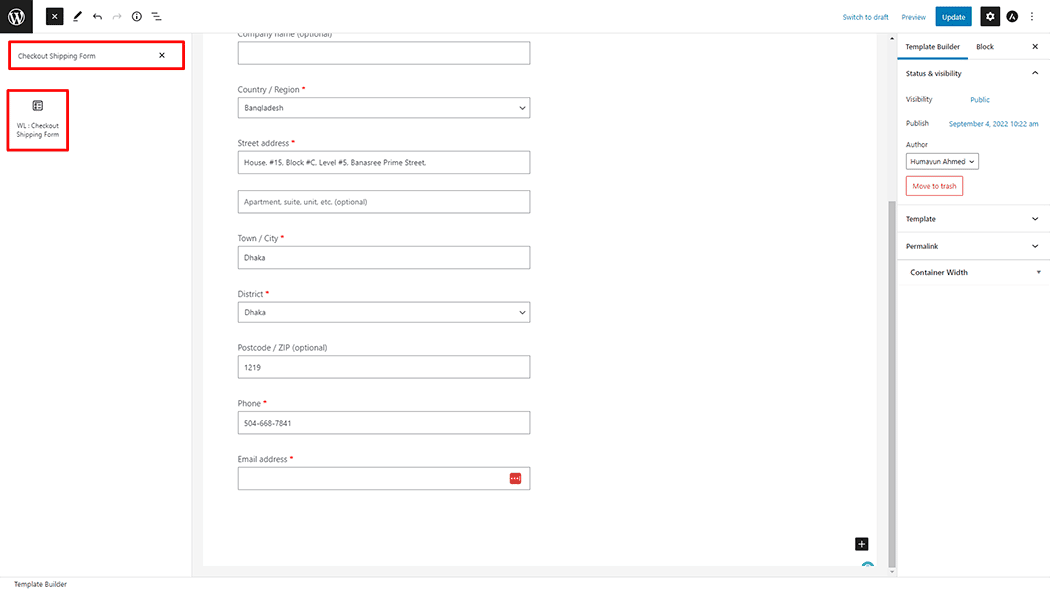Expand the Permalink panel
The height and width of the screenshot is (590, 1050).
coord(972,246)
